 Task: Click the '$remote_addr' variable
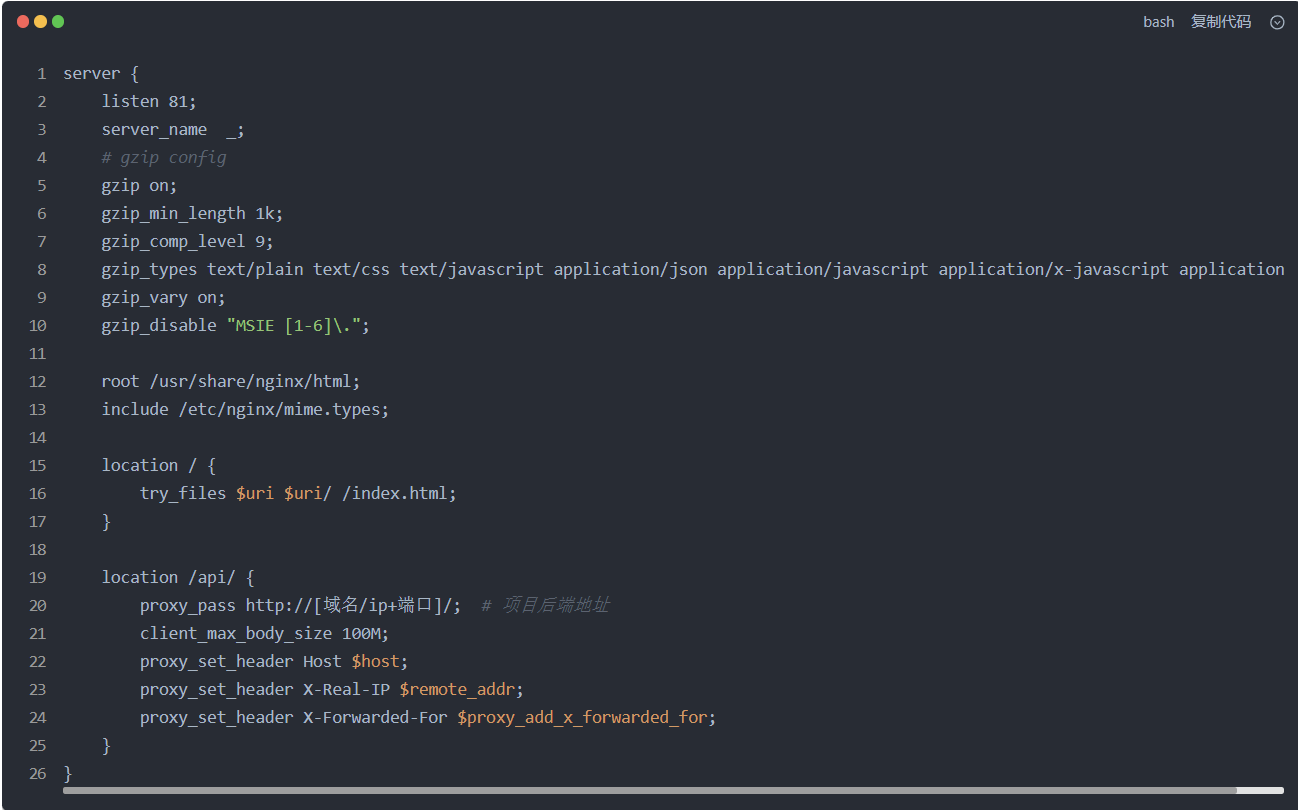point(457,689)
